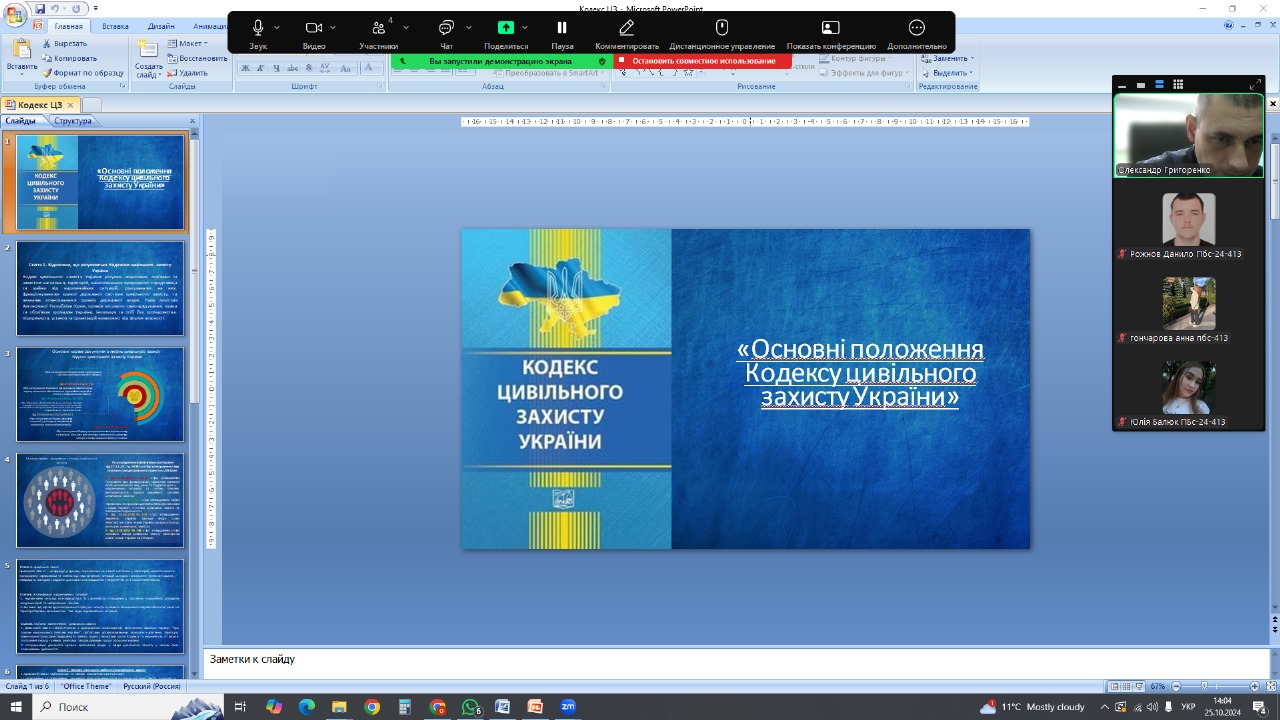Open Участники participants panel
Screen dimensions: 1280x720
click(x=378, y=28)
